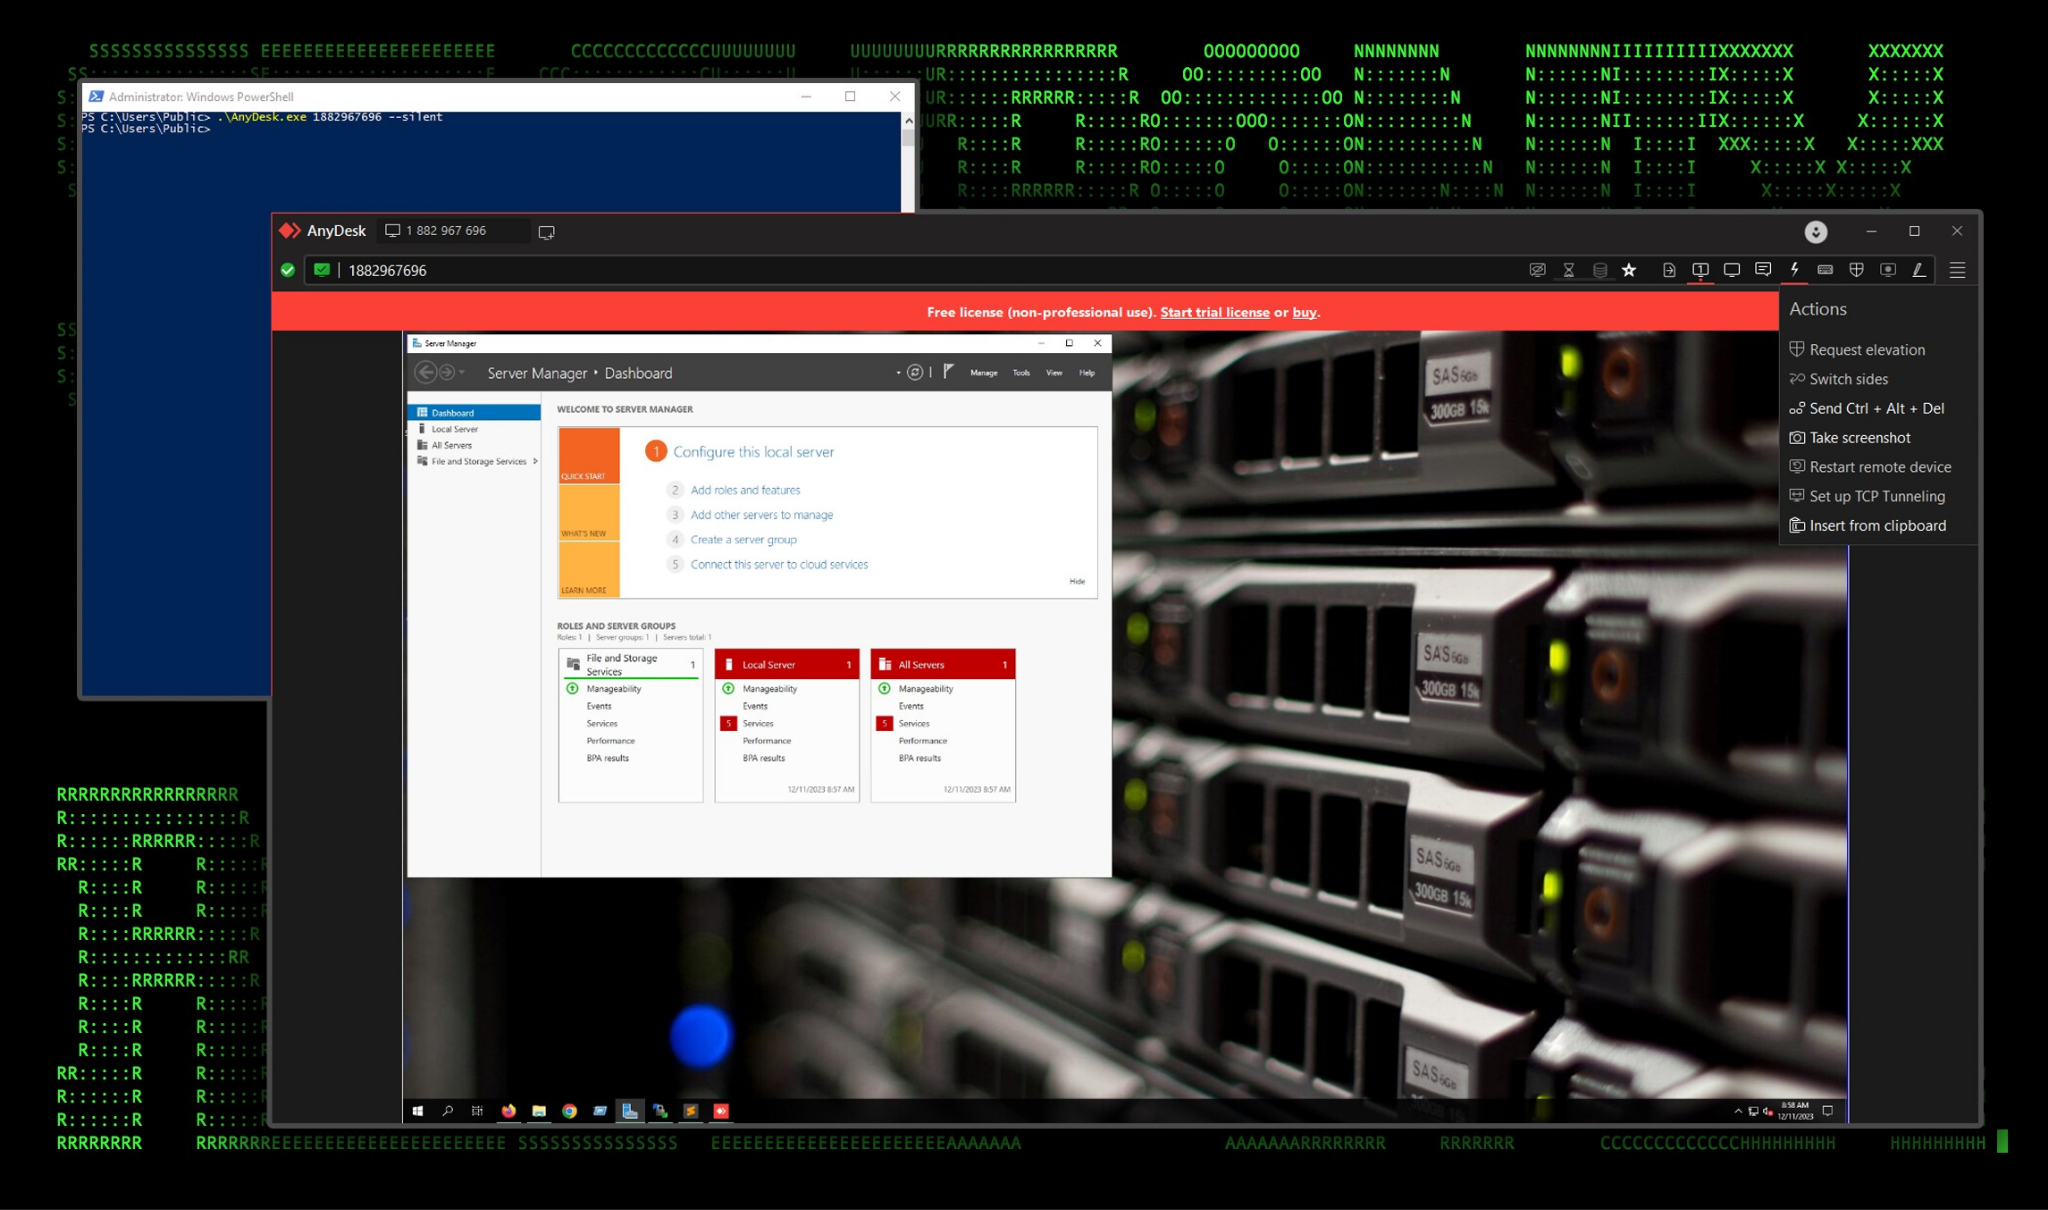
Task: Click the privacy mode crossed-eye icon
Action: coord(1537,270)
